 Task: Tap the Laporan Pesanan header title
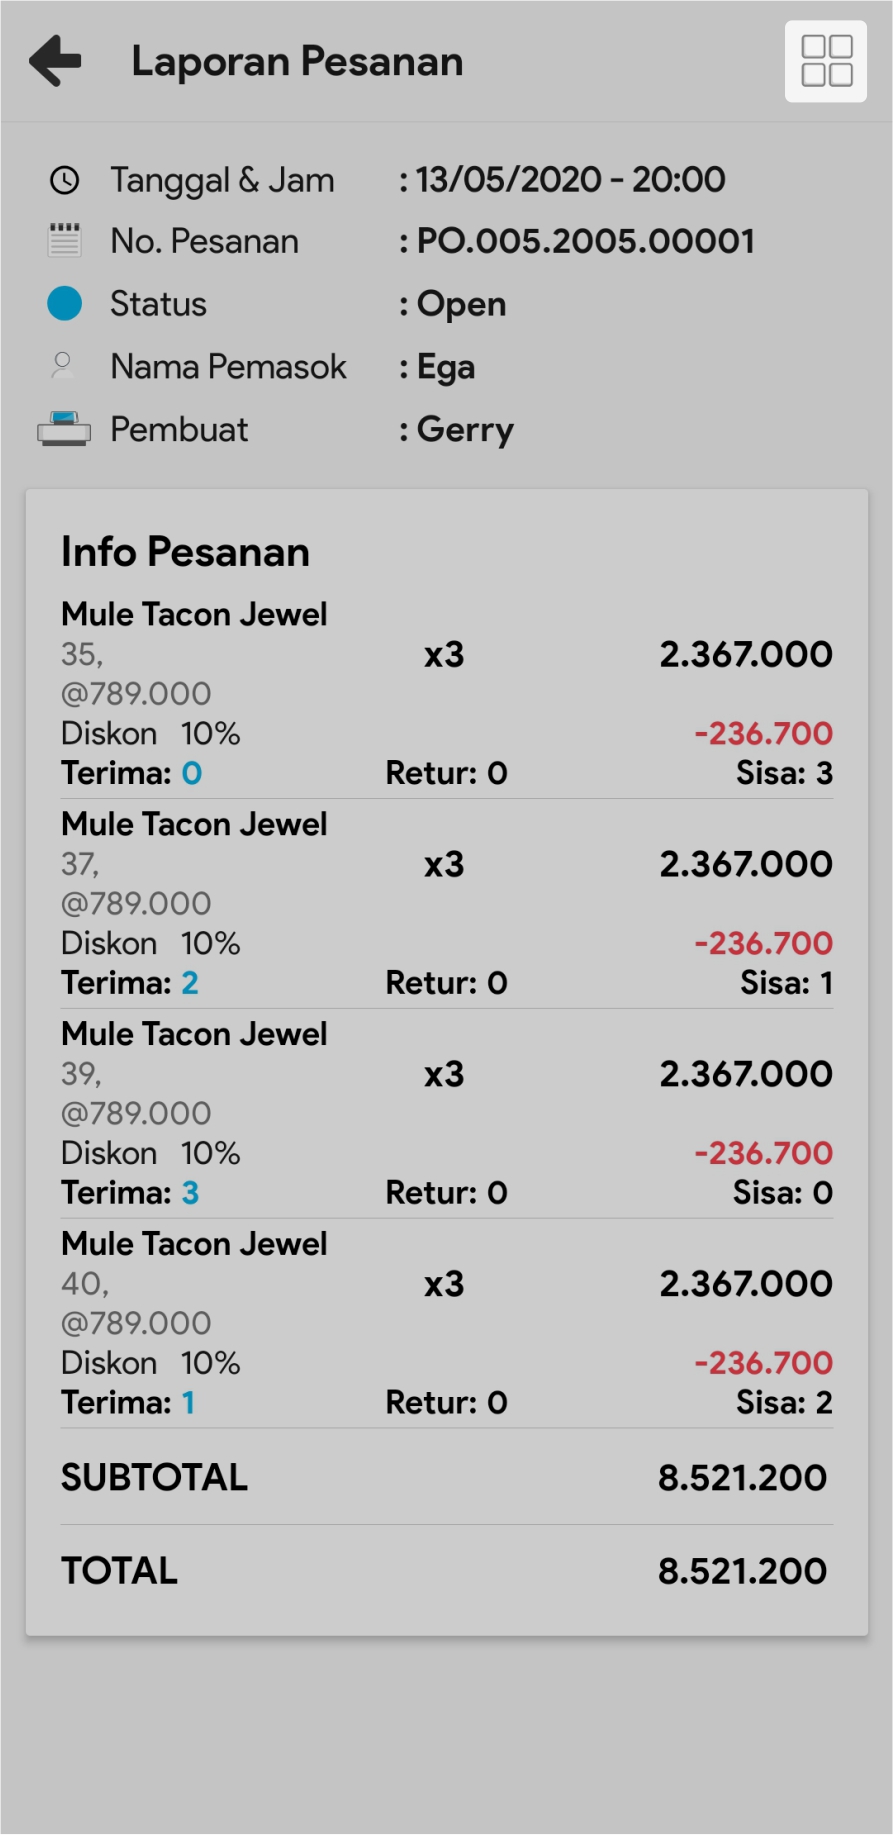[297, 61]
